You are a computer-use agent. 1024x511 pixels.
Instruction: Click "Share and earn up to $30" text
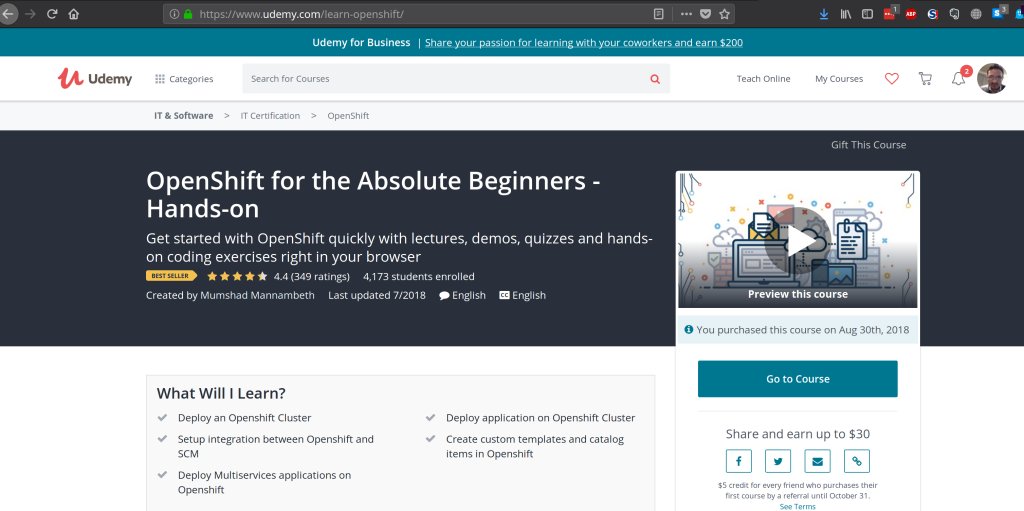tap(797, 434)
